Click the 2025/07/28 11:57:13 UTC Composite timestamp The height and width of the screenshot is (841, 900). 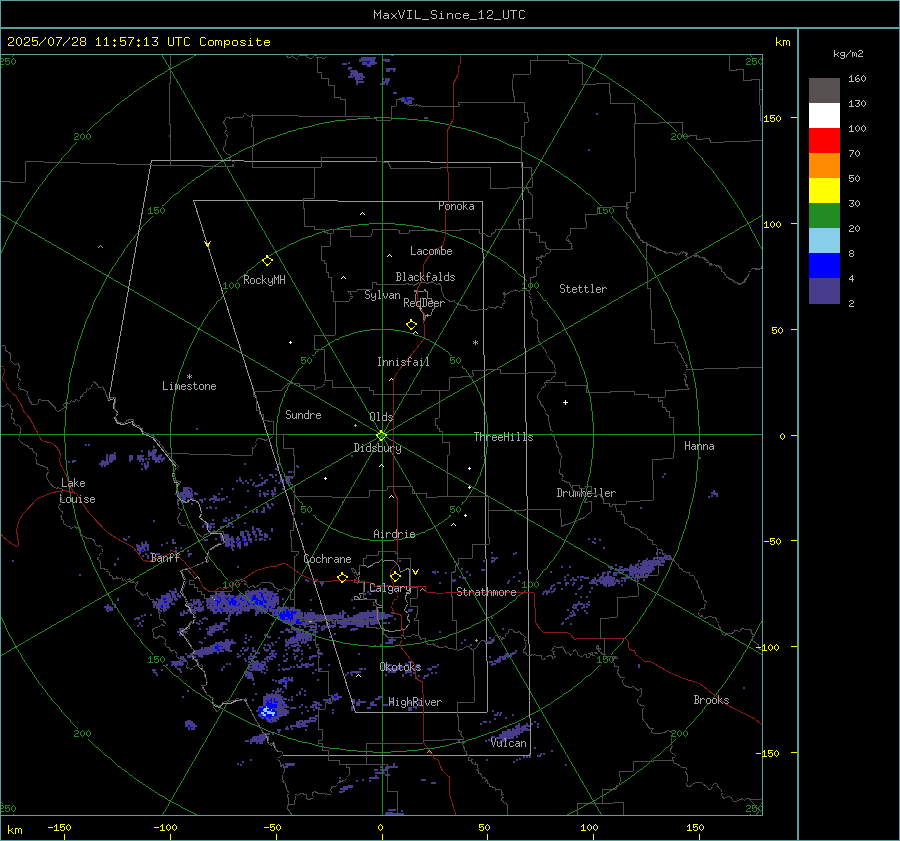click(x=138, y=42)
